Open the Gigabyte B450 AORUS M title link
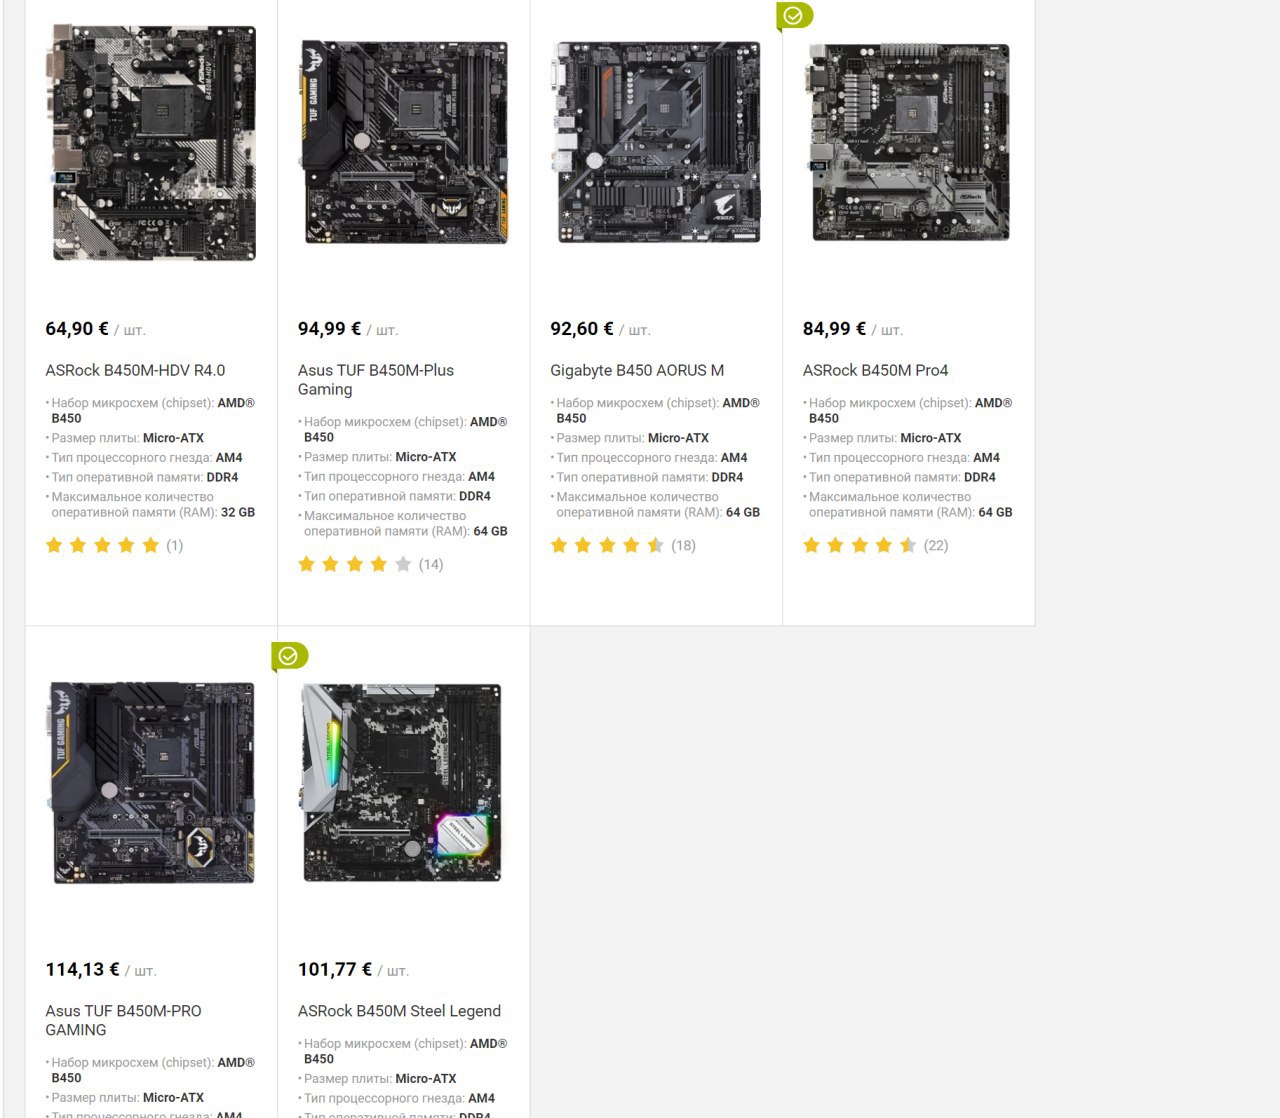This screenshot has width=1280, height=1118. pyautogui.click(x=637, y=370)
